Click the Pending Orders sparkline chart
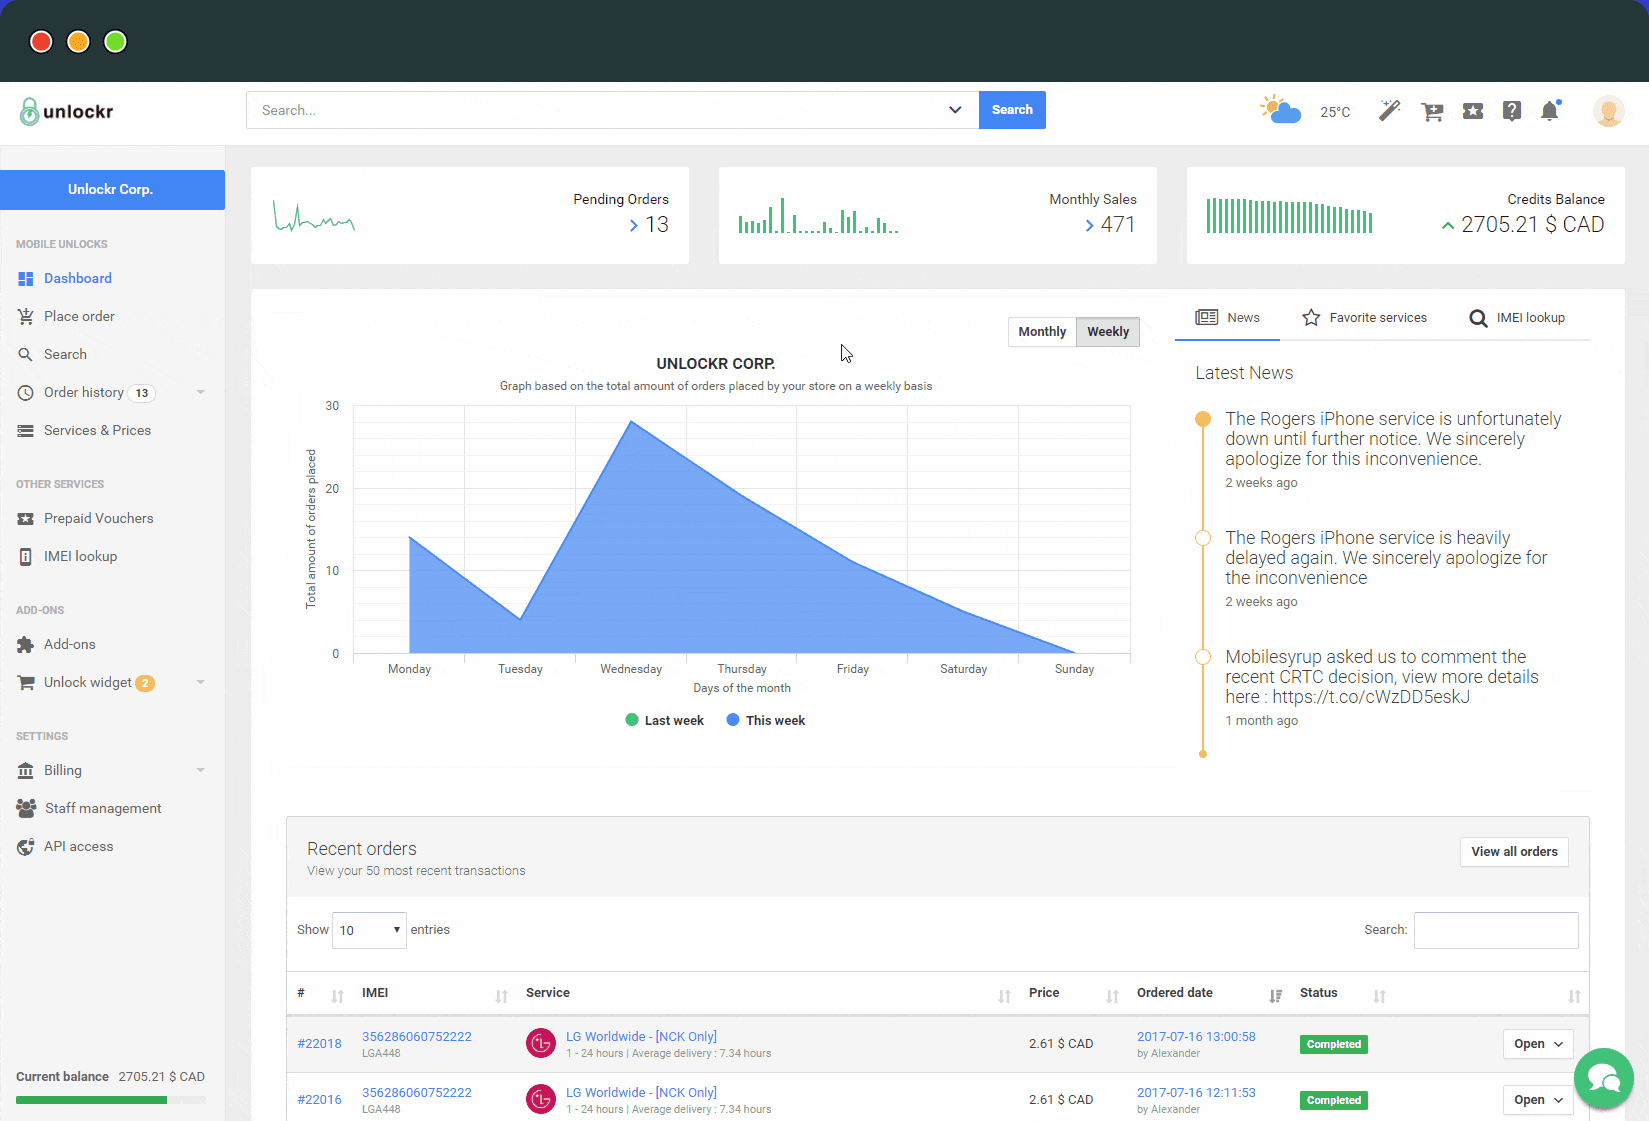Screen dimensions: 1649x1121 pos(314,216)
